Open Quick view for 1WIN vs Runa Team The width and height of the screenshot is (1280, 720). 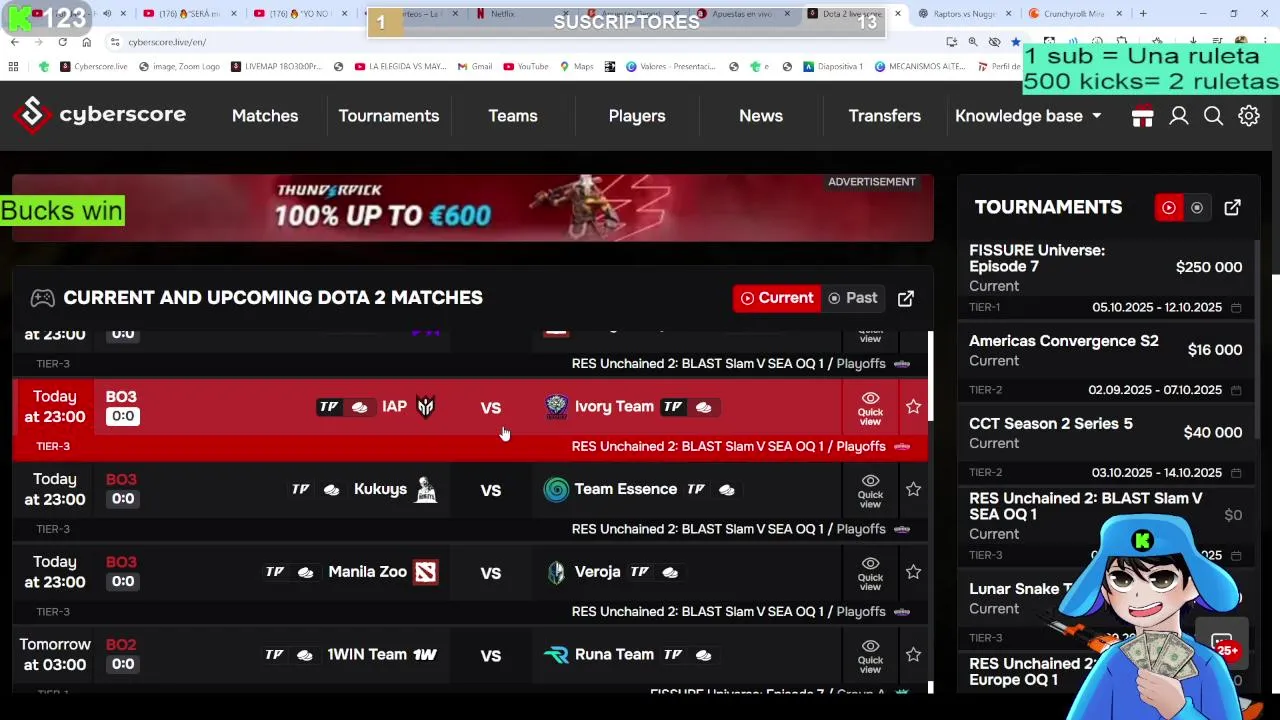[x=870, y=655]
